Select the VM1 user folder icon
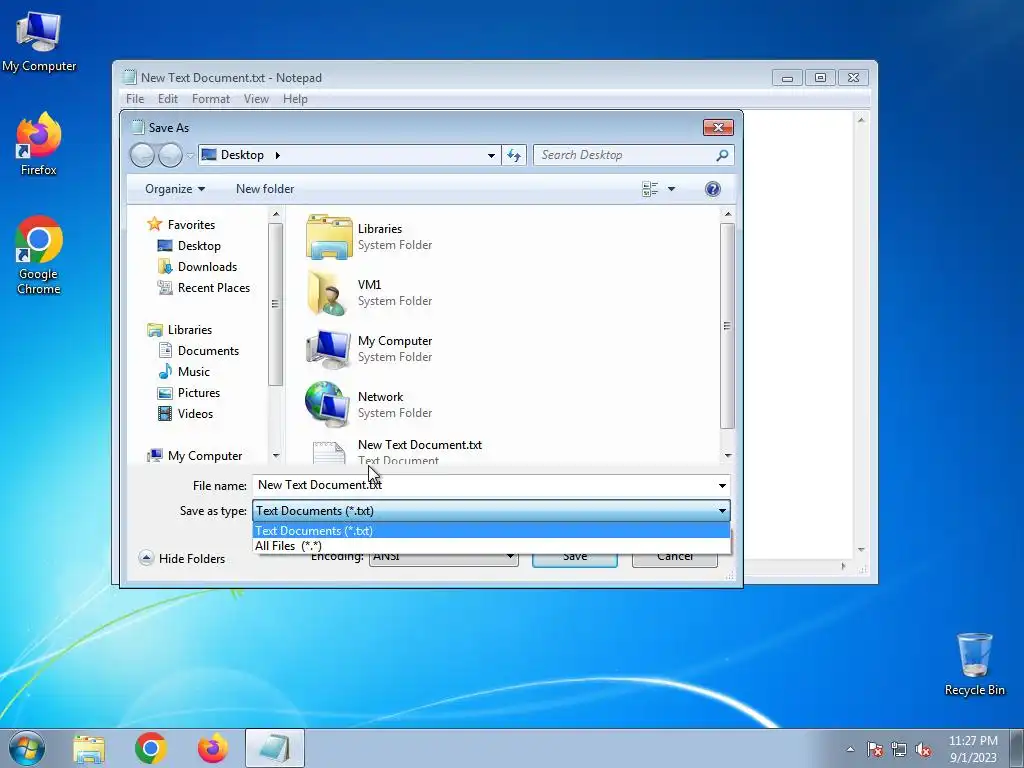Image resolution: width=1024 pixels, height=768 pixels. click(x=329, y=293)
